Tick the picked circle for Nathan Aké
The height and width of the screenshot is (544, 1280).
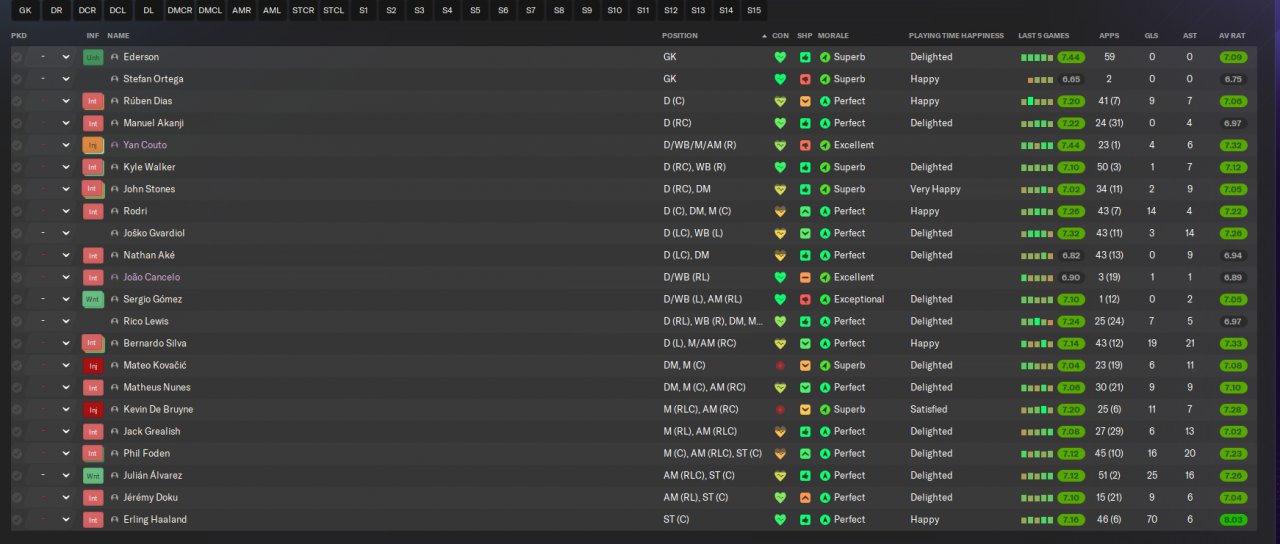(x=17, y=255)
